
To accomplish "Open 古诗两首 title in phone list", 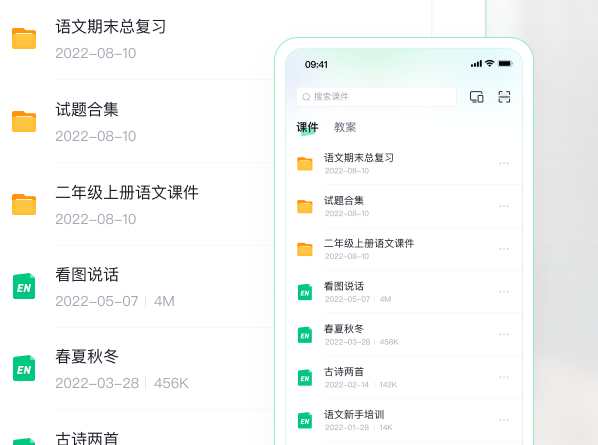I will pos(344,371).
